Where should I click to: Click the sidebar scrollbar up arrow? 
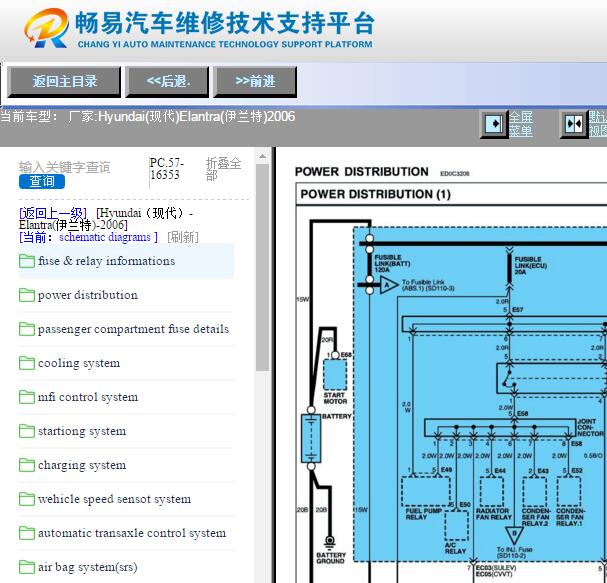[x=262, y=156]
